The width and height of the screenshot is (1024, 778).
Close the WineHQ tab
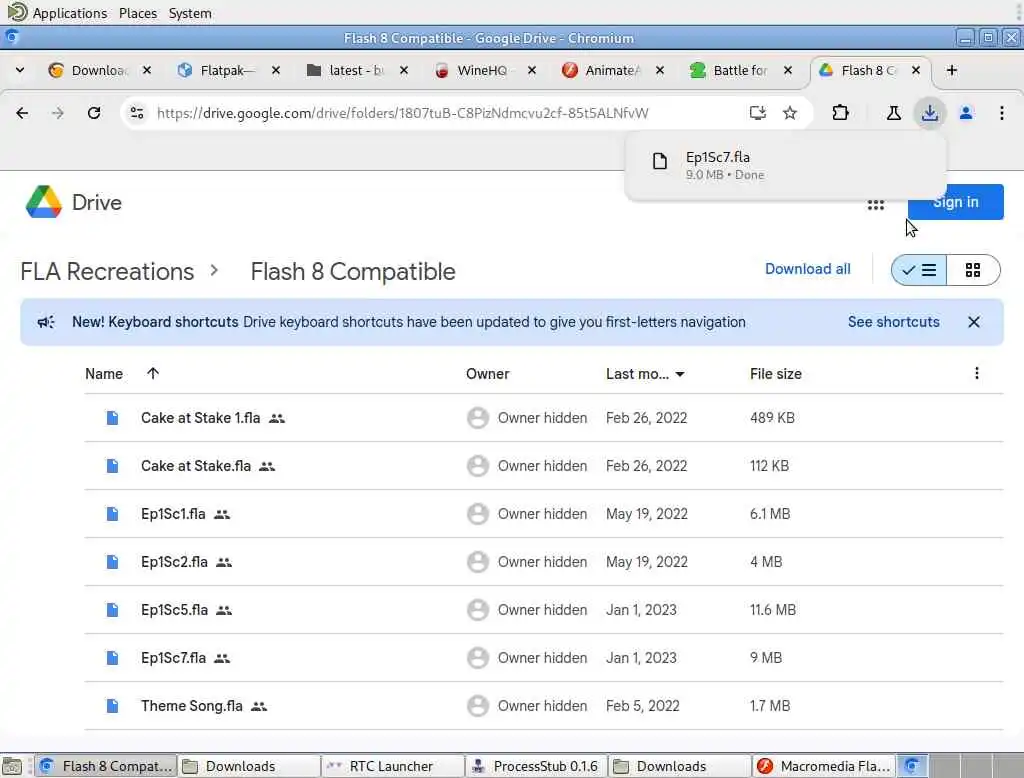[x=532, y=70]
